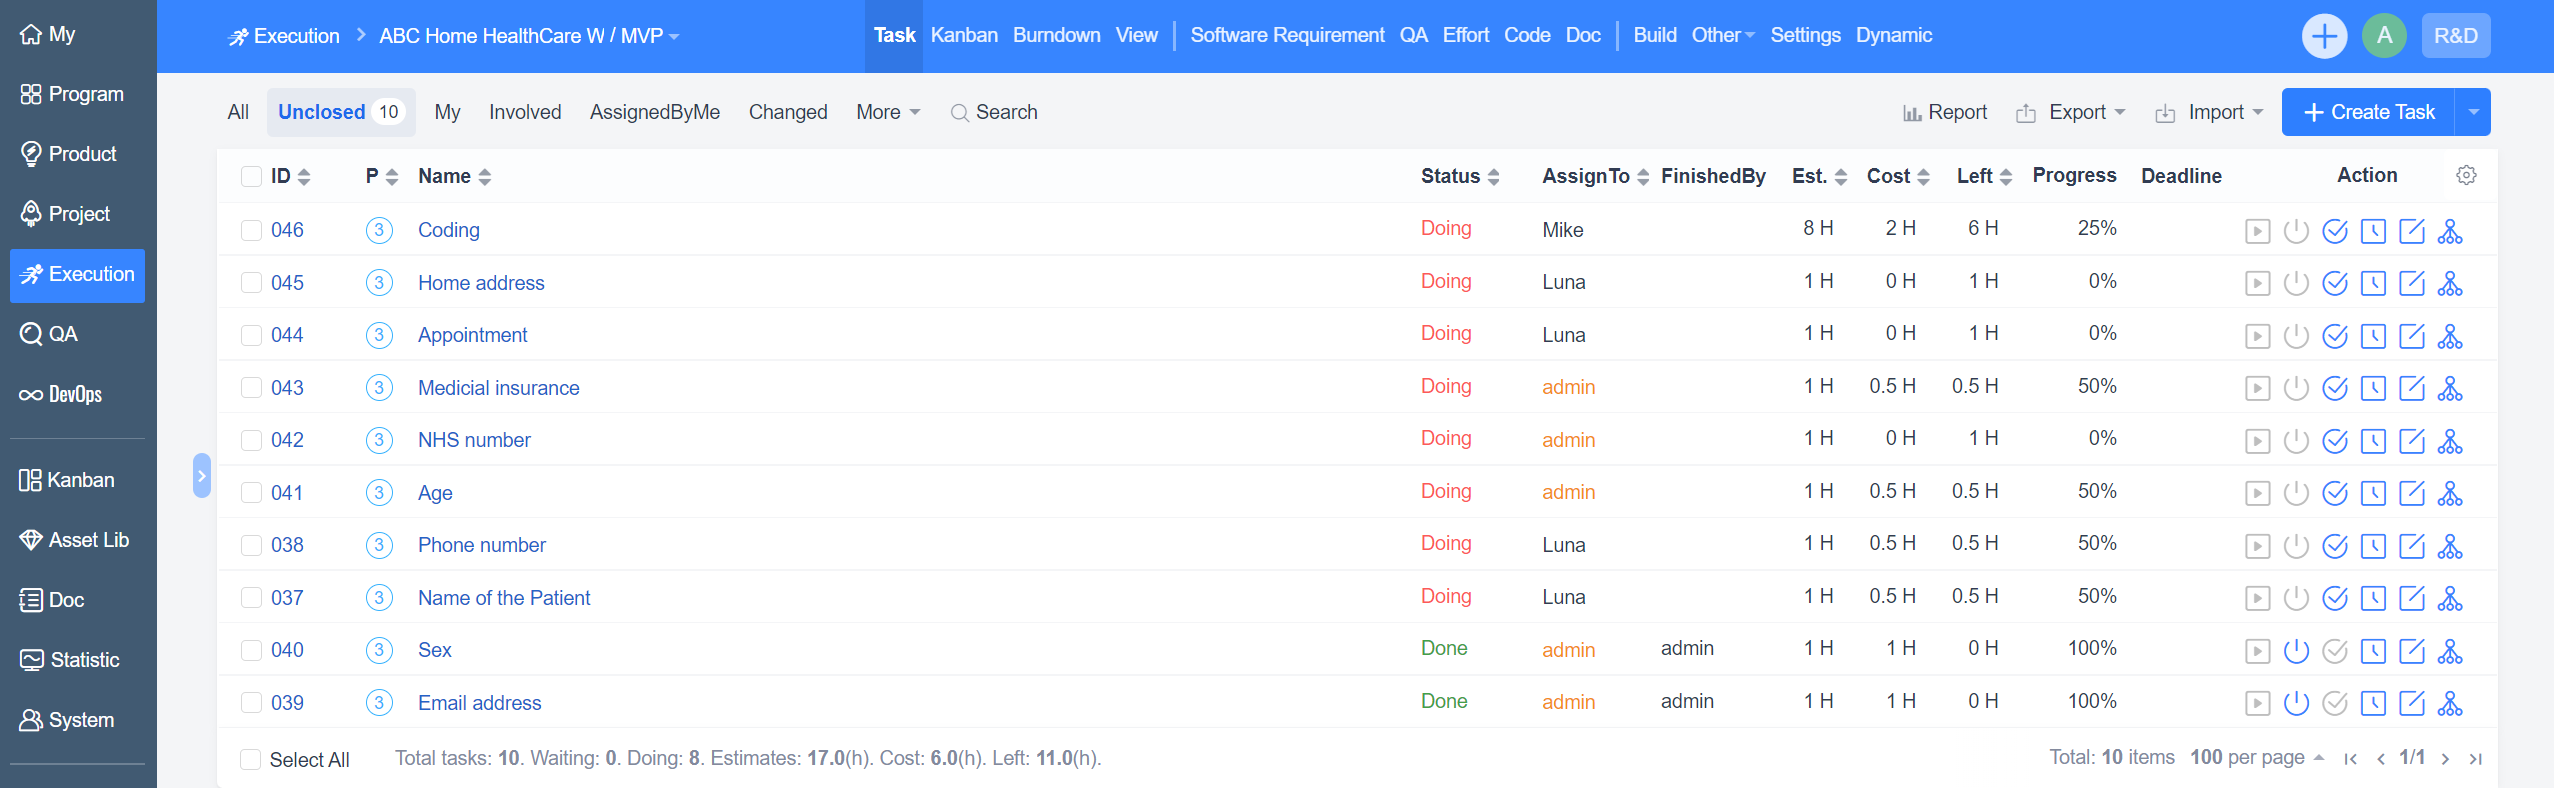Click the Create Task button
2554x788 pixels.
2368,112
